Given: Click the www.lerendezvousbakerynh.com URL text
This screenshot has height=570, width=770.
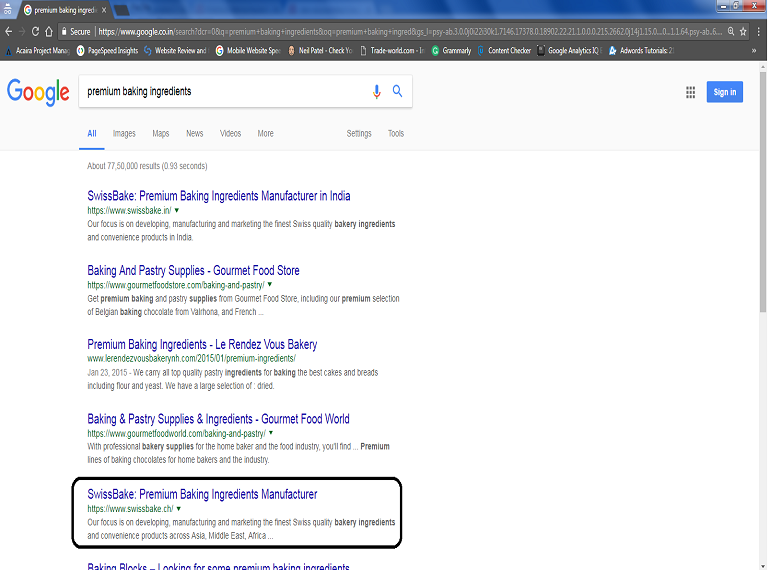Looking at the screenshot, I should (192, 358).
